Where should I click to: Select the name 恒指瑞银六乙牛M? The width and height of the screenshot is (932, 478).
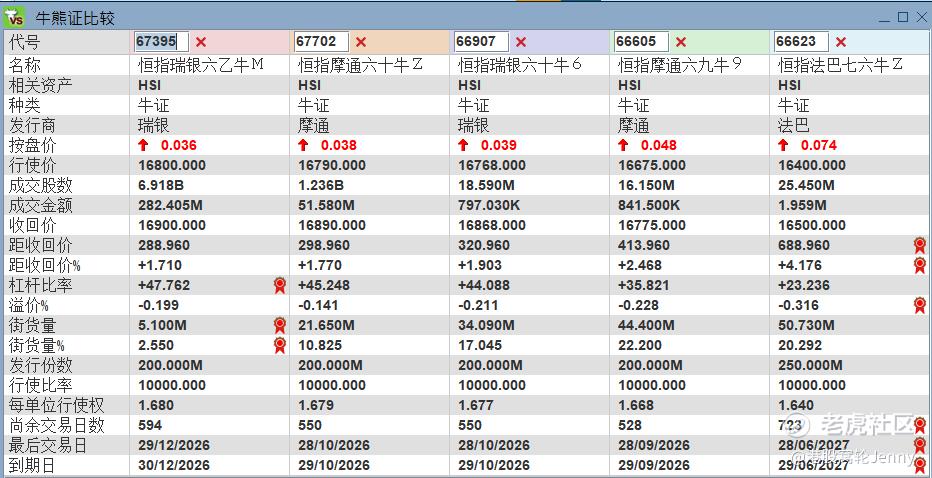[201, 65]
